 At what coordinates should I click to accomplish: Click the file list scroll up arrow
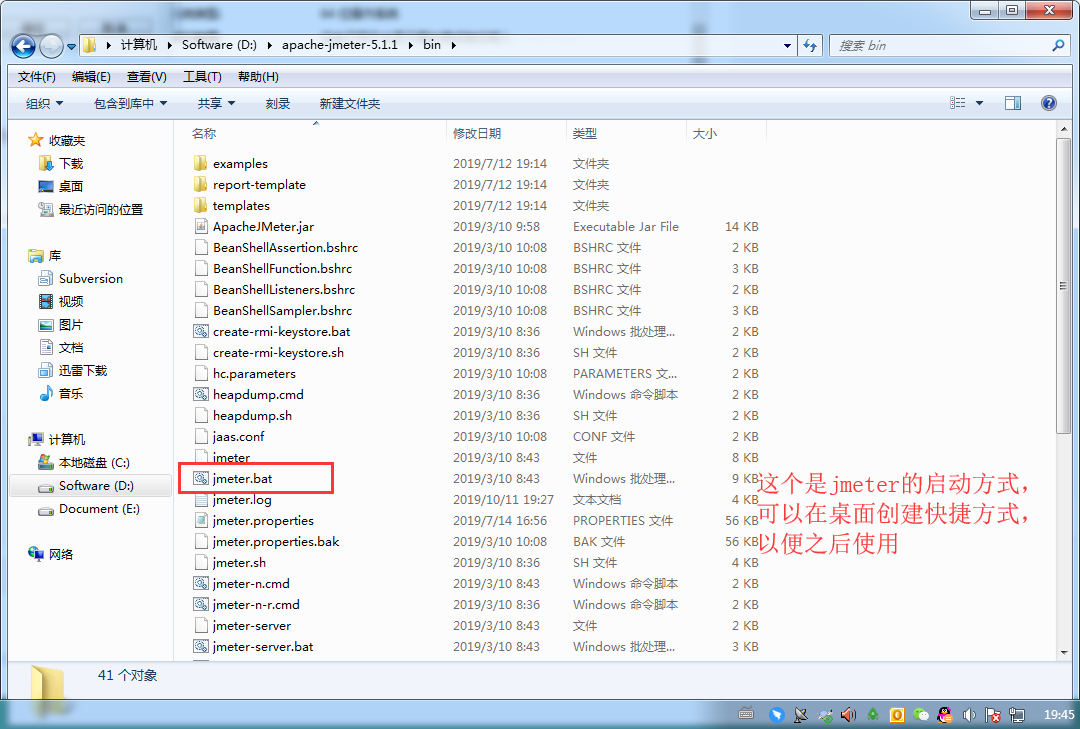1063,129
